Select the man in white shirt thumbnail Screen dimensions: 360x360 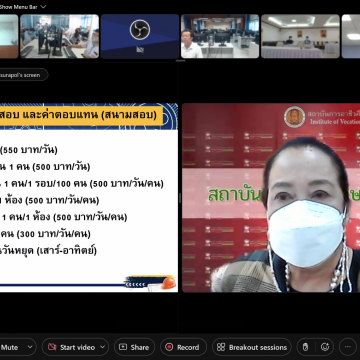point(220,36)
